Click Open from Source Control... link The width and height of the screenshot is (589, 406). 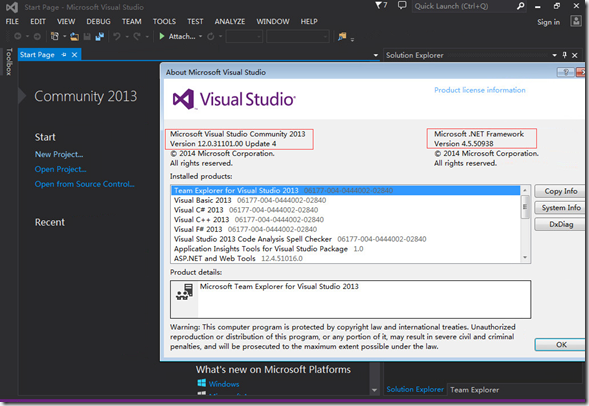click(85, 184)
